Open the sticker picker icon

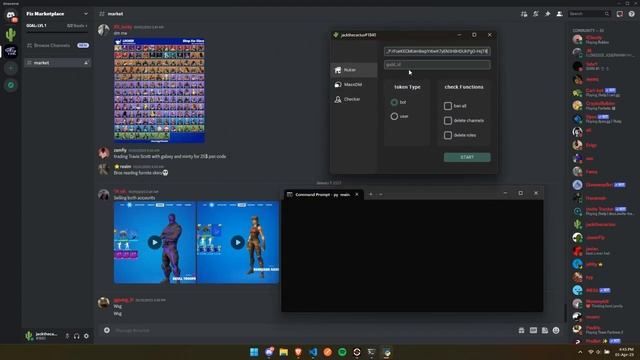pyautogui.click(x=544, y=330)
